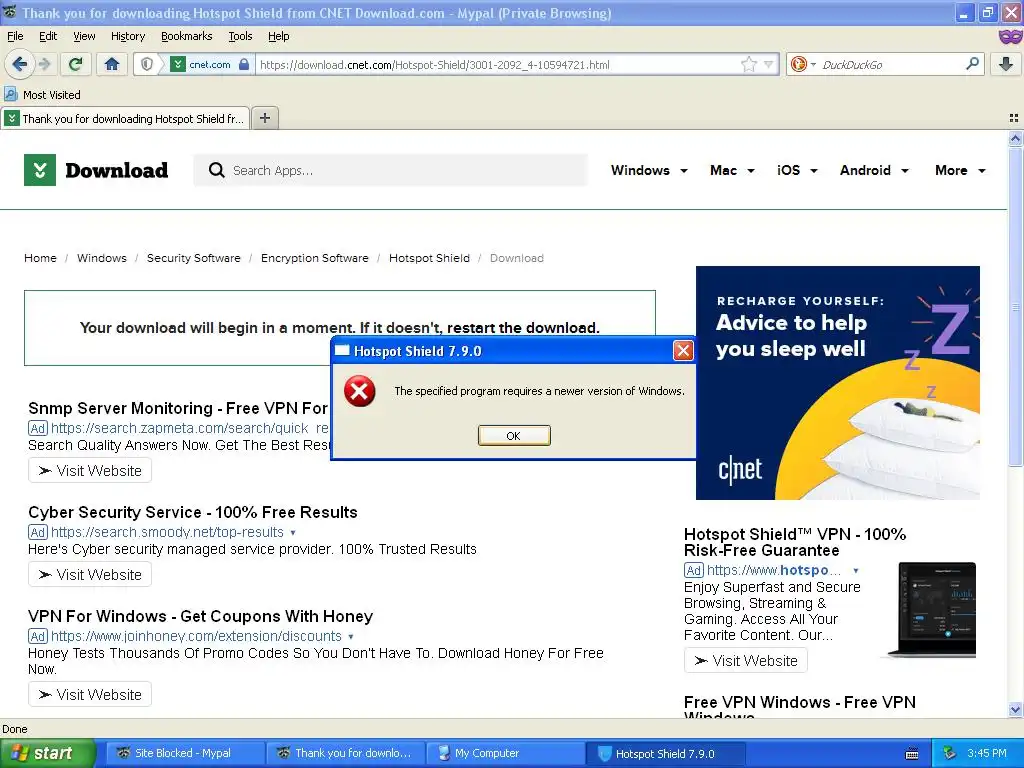Open DuckDuckGo search engine selector
Viewport: 1024px width, 768px height.
802,64
